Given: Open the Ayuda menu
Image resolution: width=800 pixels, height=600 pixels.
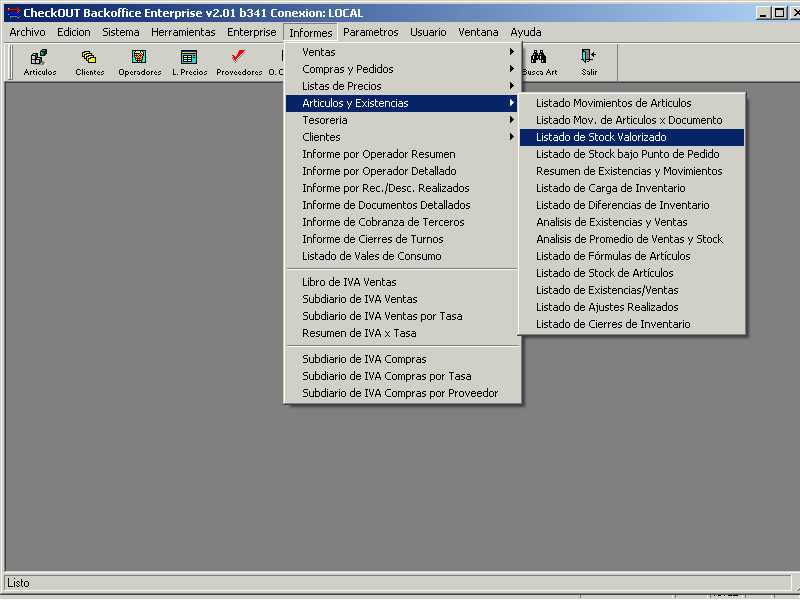Looking at the screenshot, I should [x=526, y=32].
